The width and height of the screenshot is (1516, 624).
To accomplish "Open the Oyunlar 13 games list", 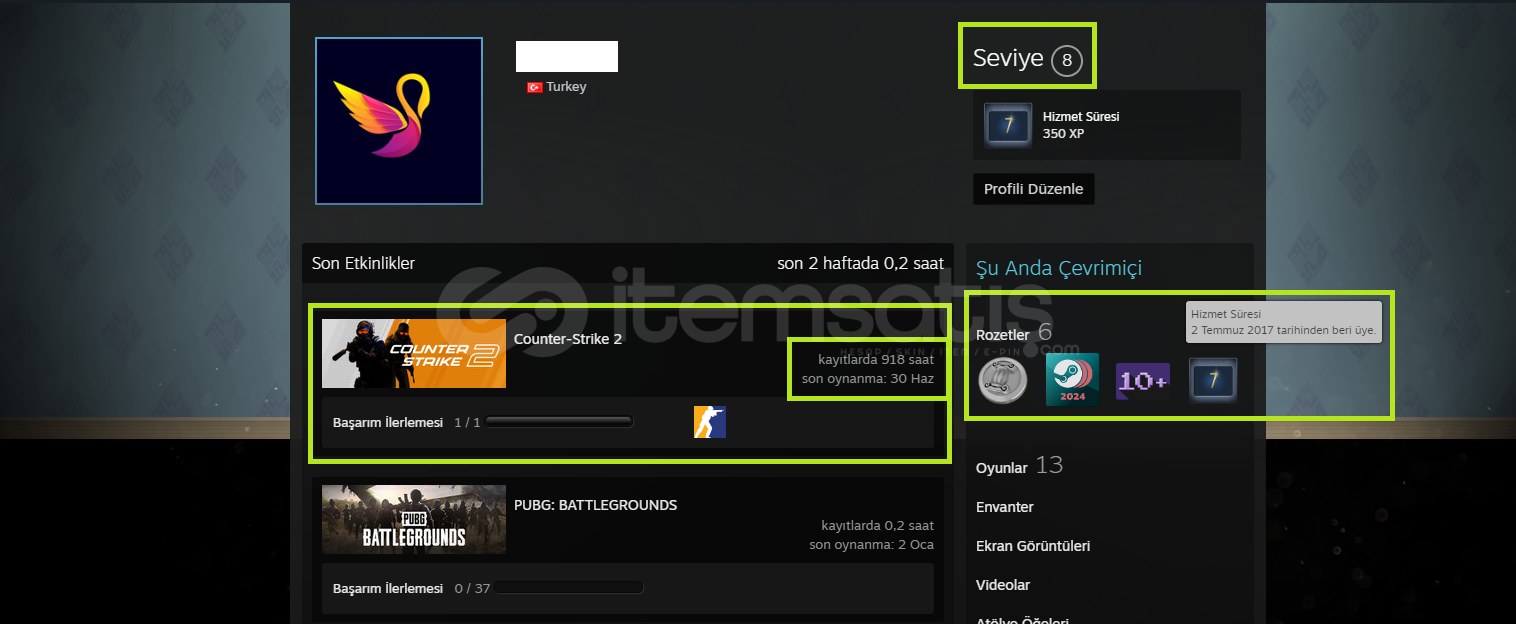I will (1019, 466).
